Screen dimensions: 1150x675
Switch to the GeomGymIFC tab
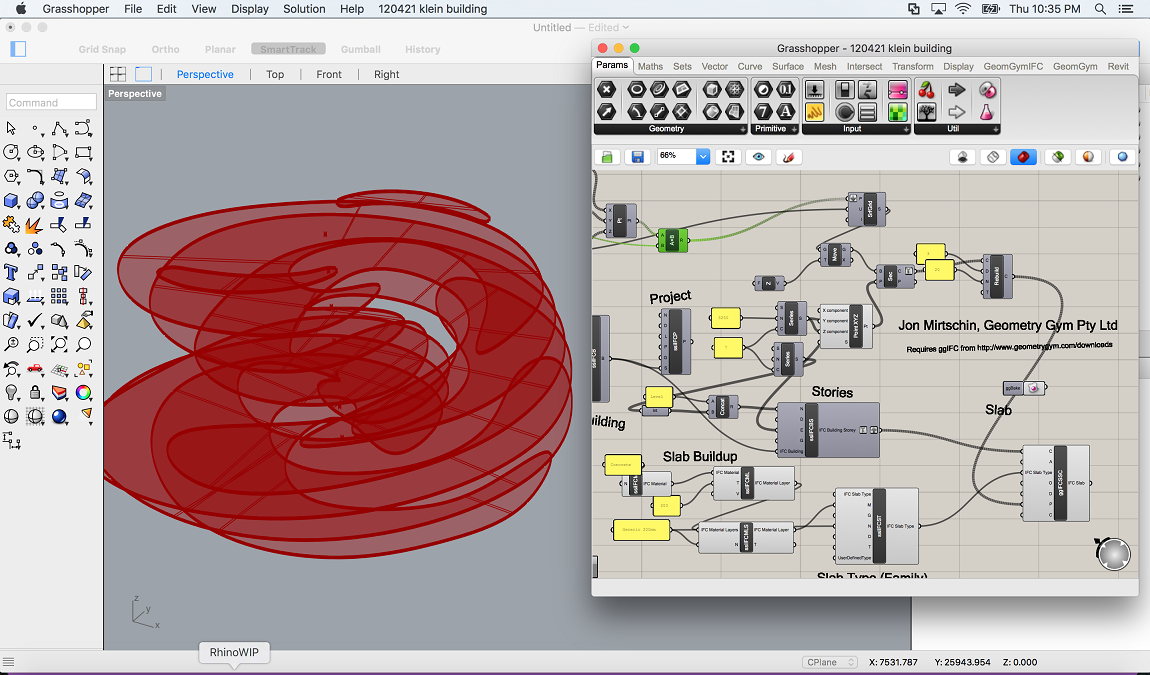click(1013, 66)
